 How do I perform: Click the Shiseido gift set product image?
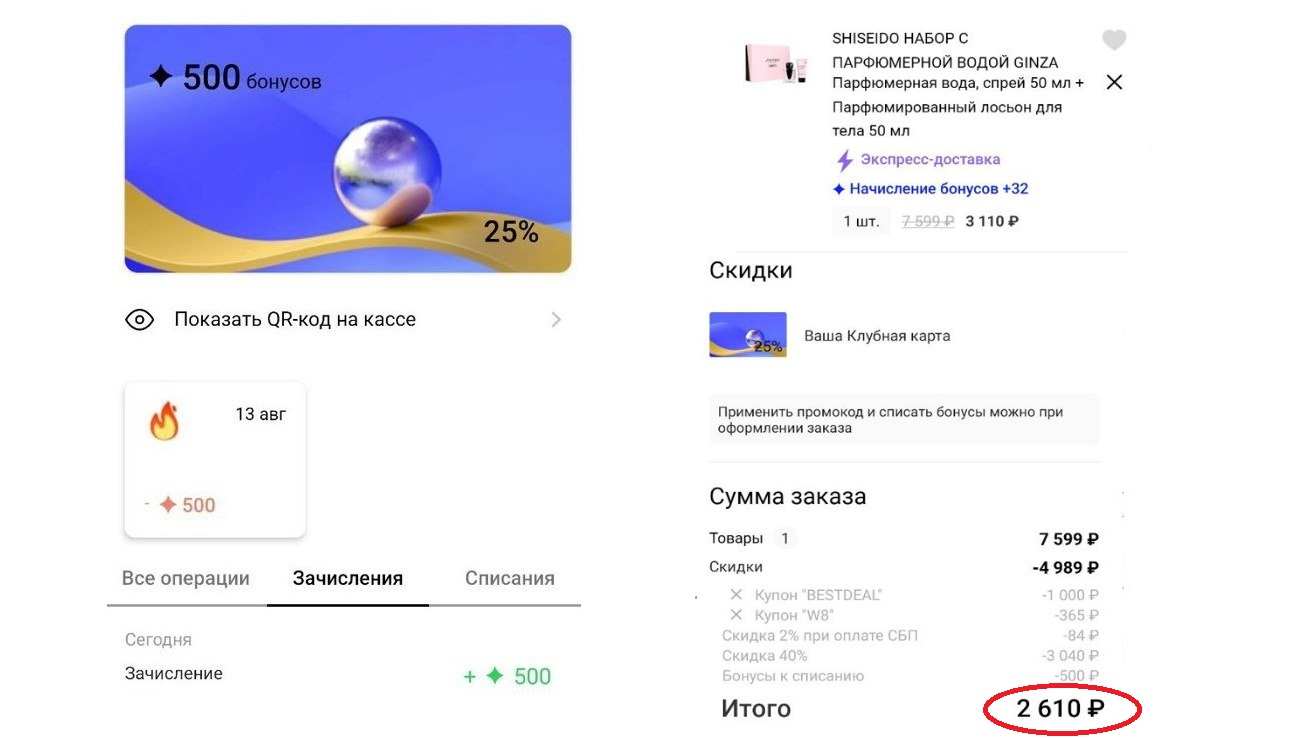click(776, 62)
